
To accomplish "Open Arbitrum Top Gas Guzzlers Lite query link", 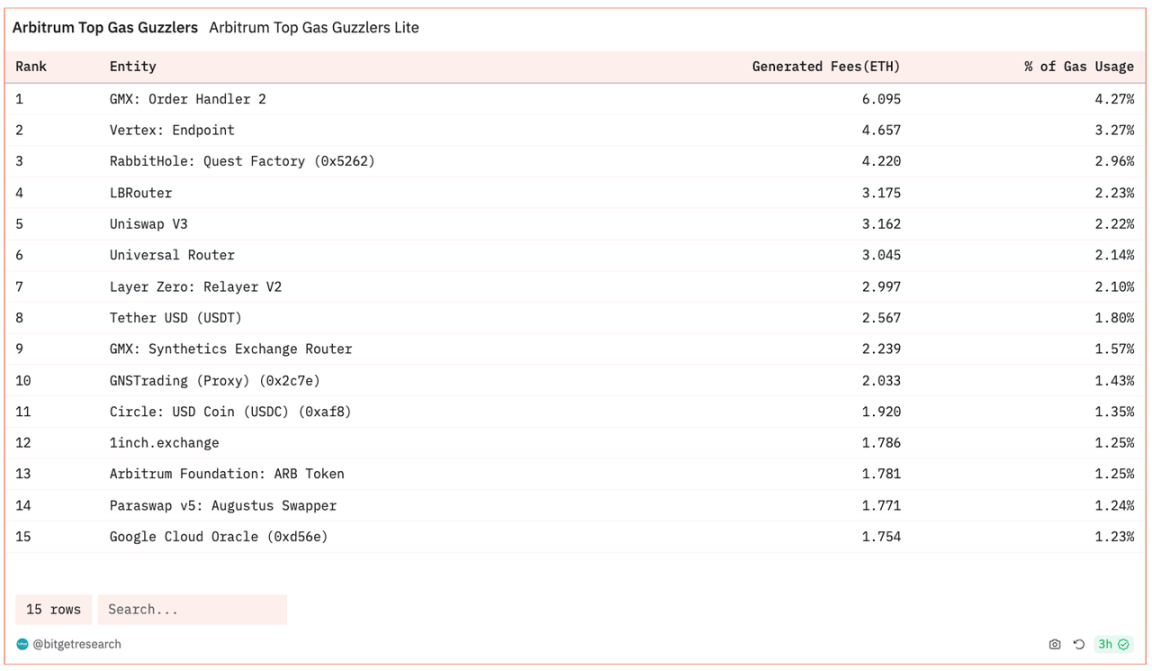I will [x=314, y=28].
